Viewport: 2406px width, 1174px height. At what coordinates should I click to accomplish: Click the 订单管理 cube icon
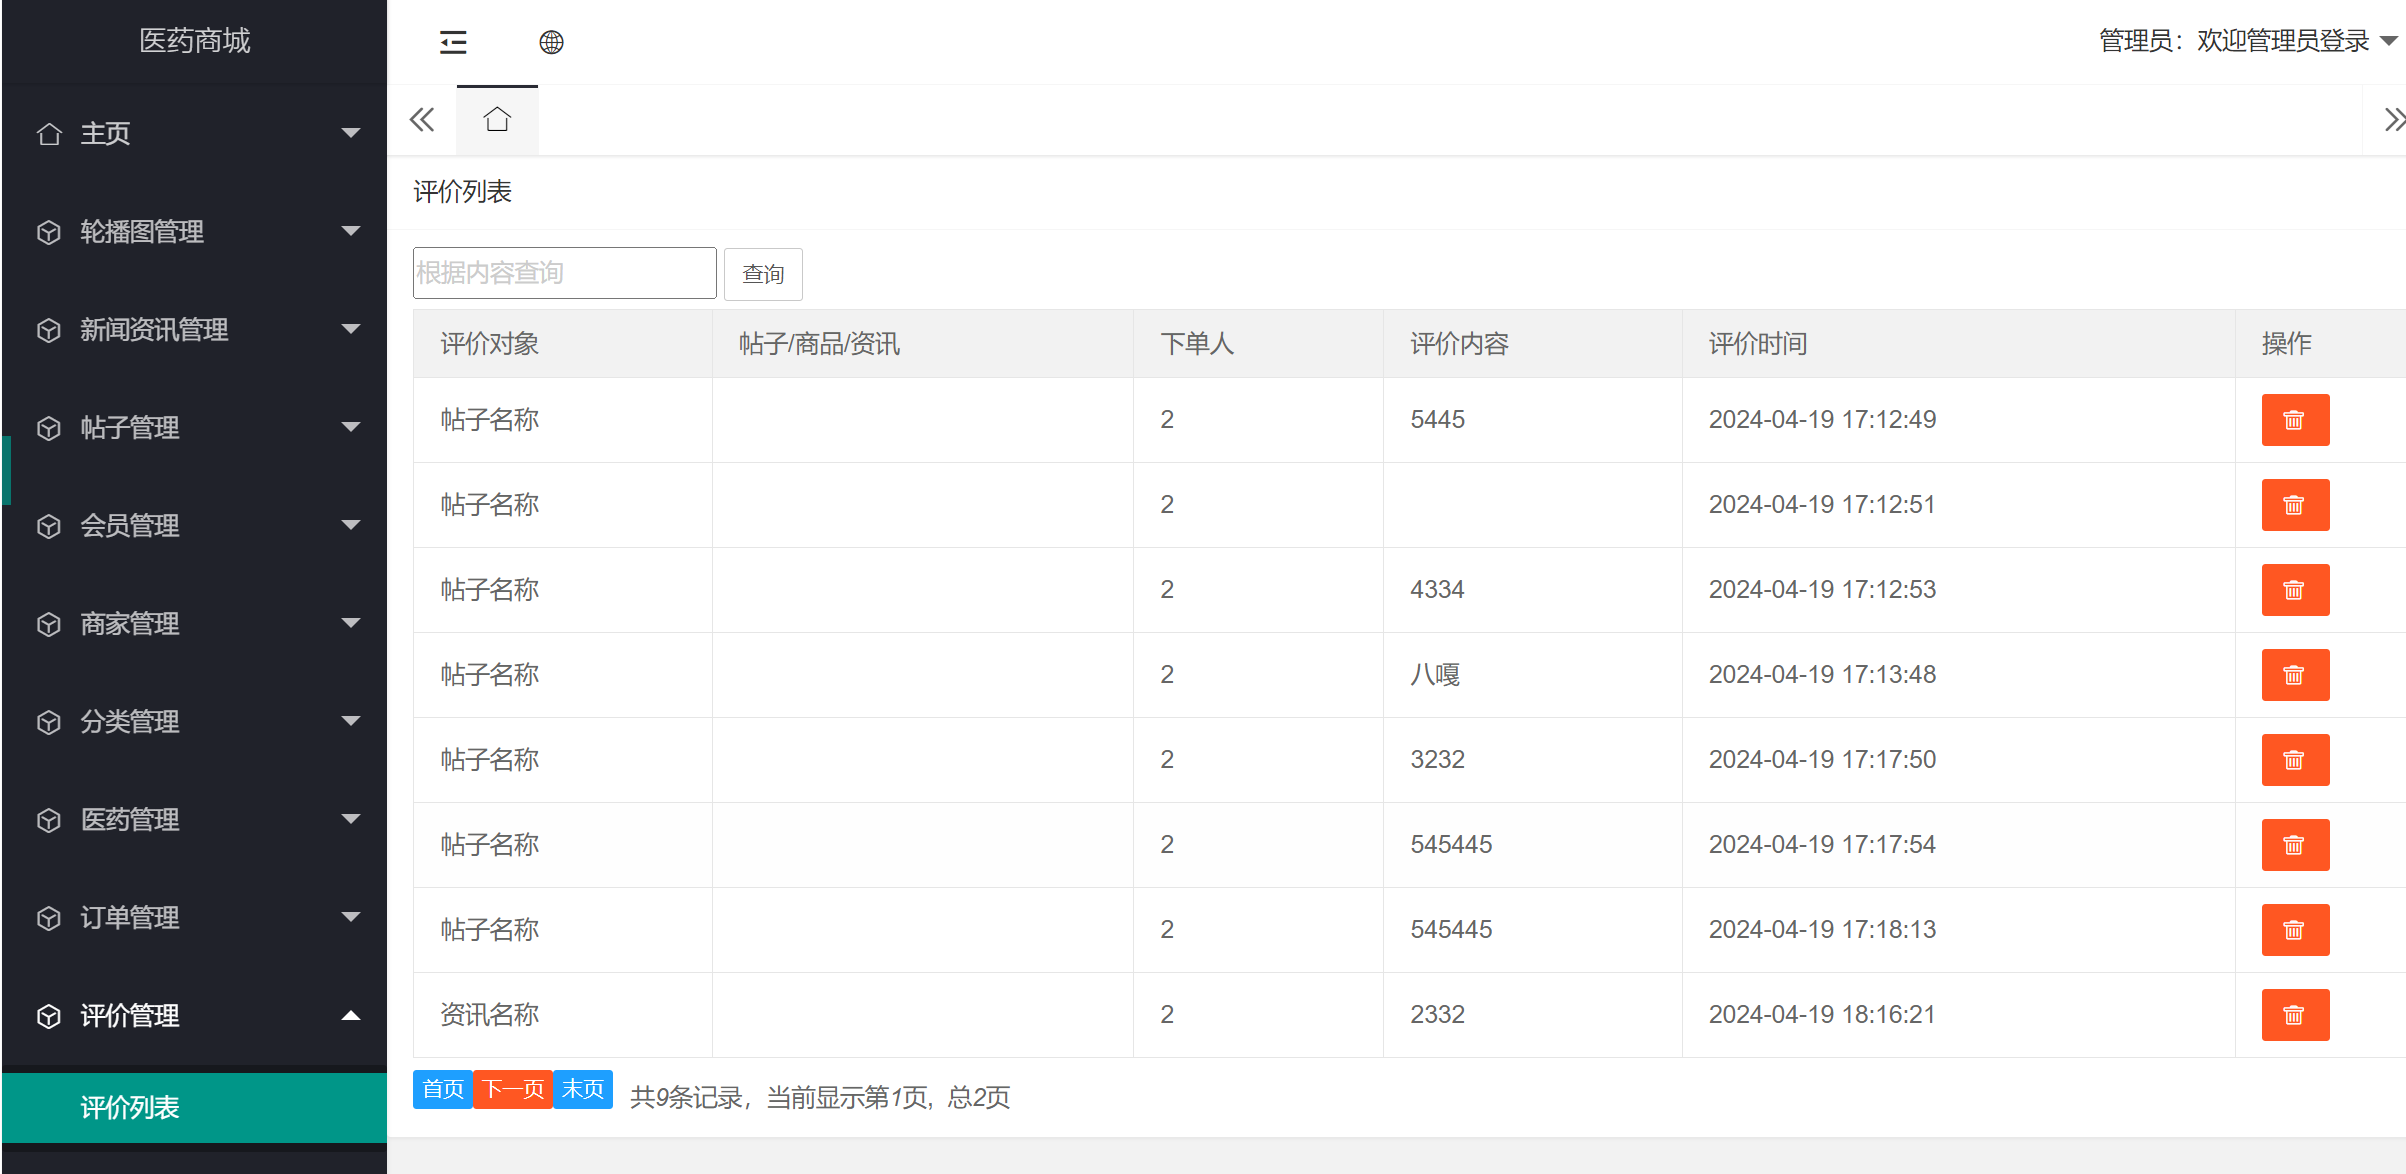coord(48,918)
